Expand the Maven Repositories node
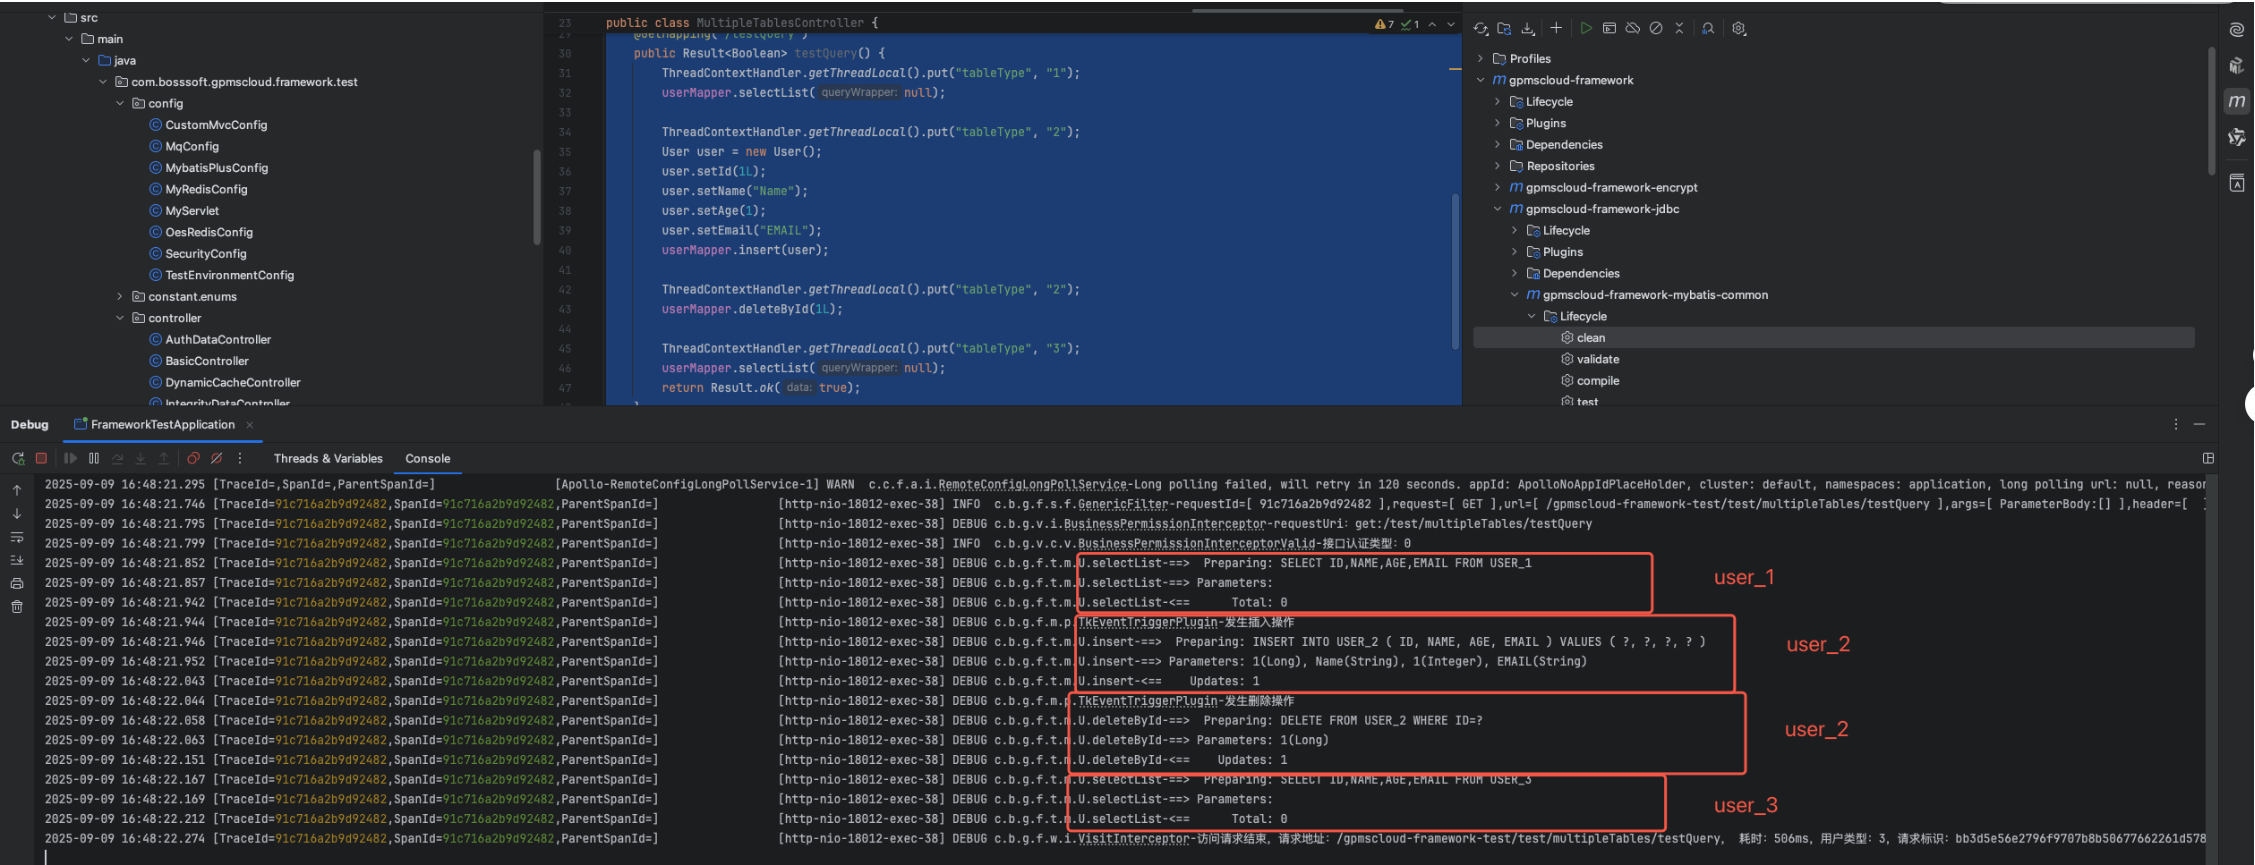Screen dimensions: 2255x865 coord(1497,166)
